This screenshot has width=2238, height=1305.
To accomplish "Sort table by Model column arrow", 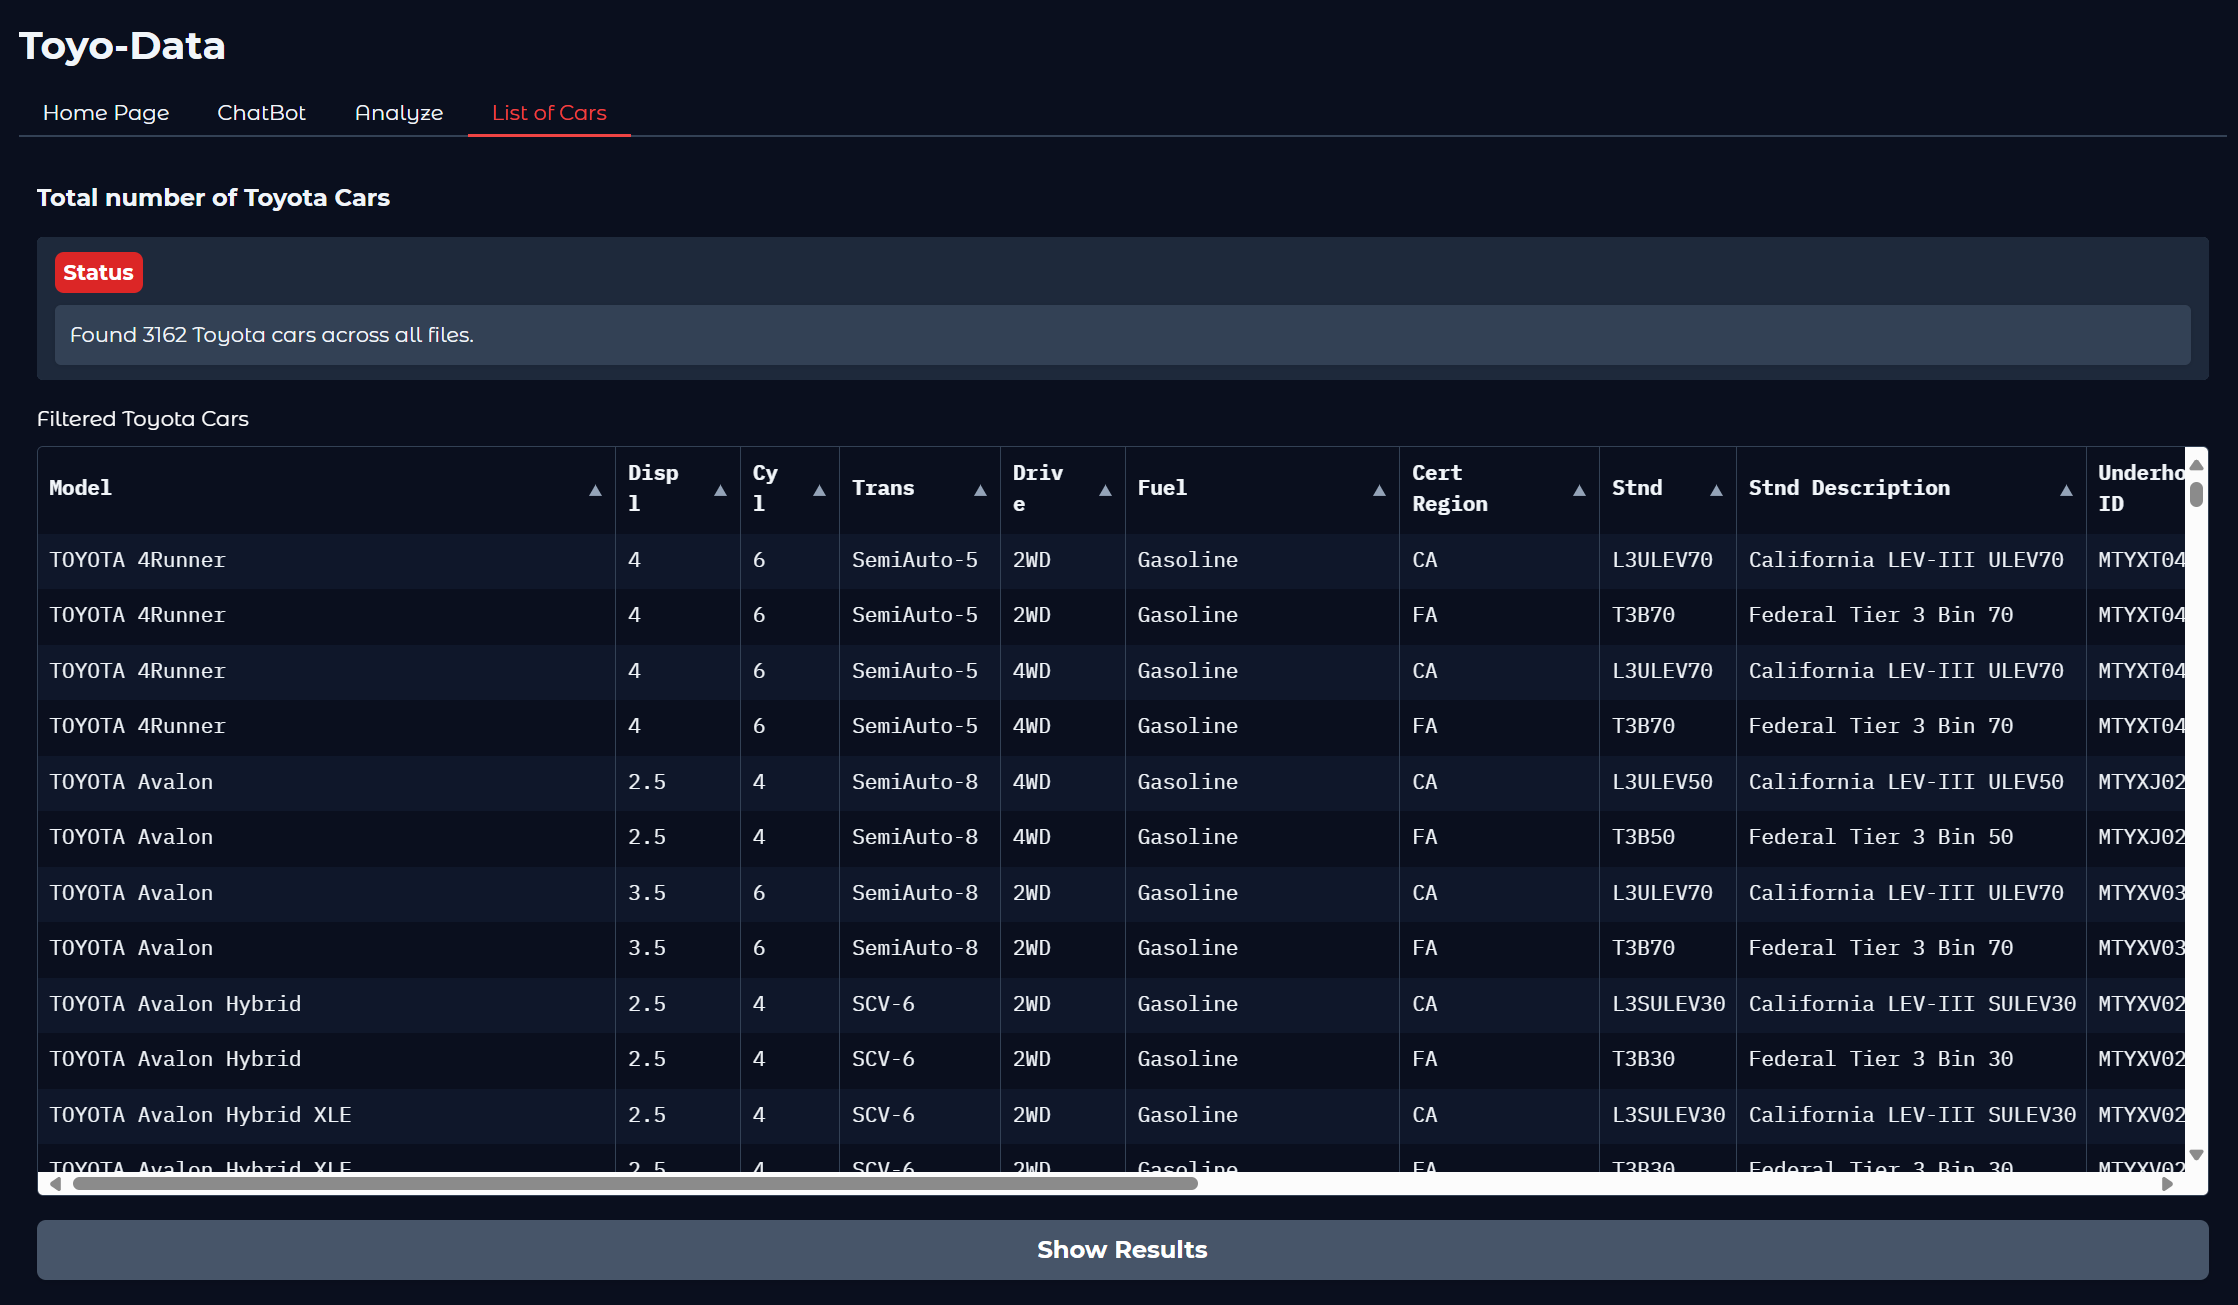I will point(595,490).
